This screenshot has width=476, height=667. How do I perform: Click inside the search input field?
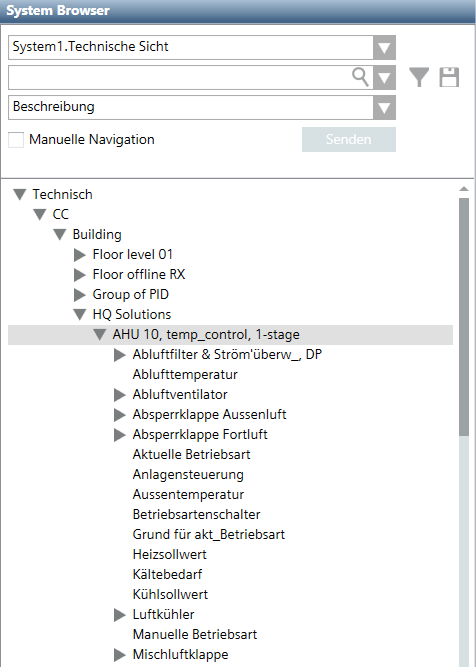180,77
